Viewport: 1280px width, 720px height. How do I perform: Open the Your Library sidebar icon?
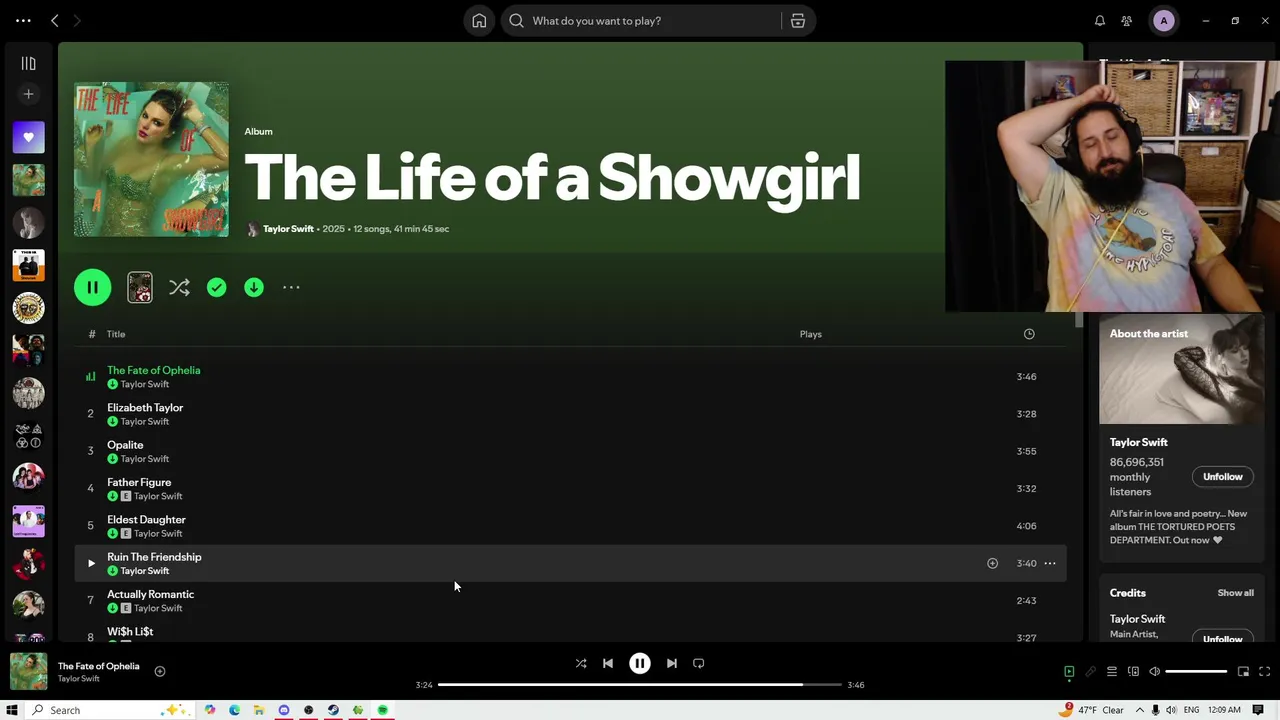(28, 63)
